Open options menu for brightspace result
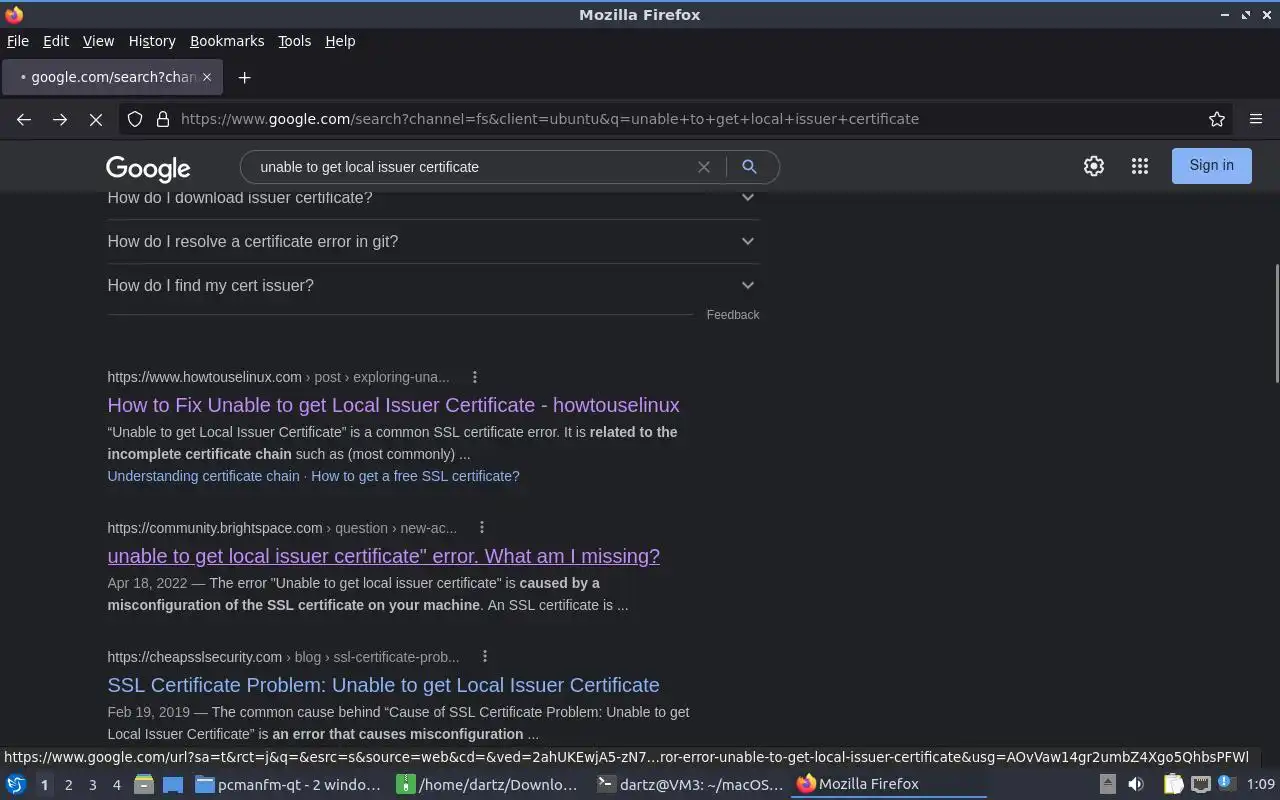 482,528
